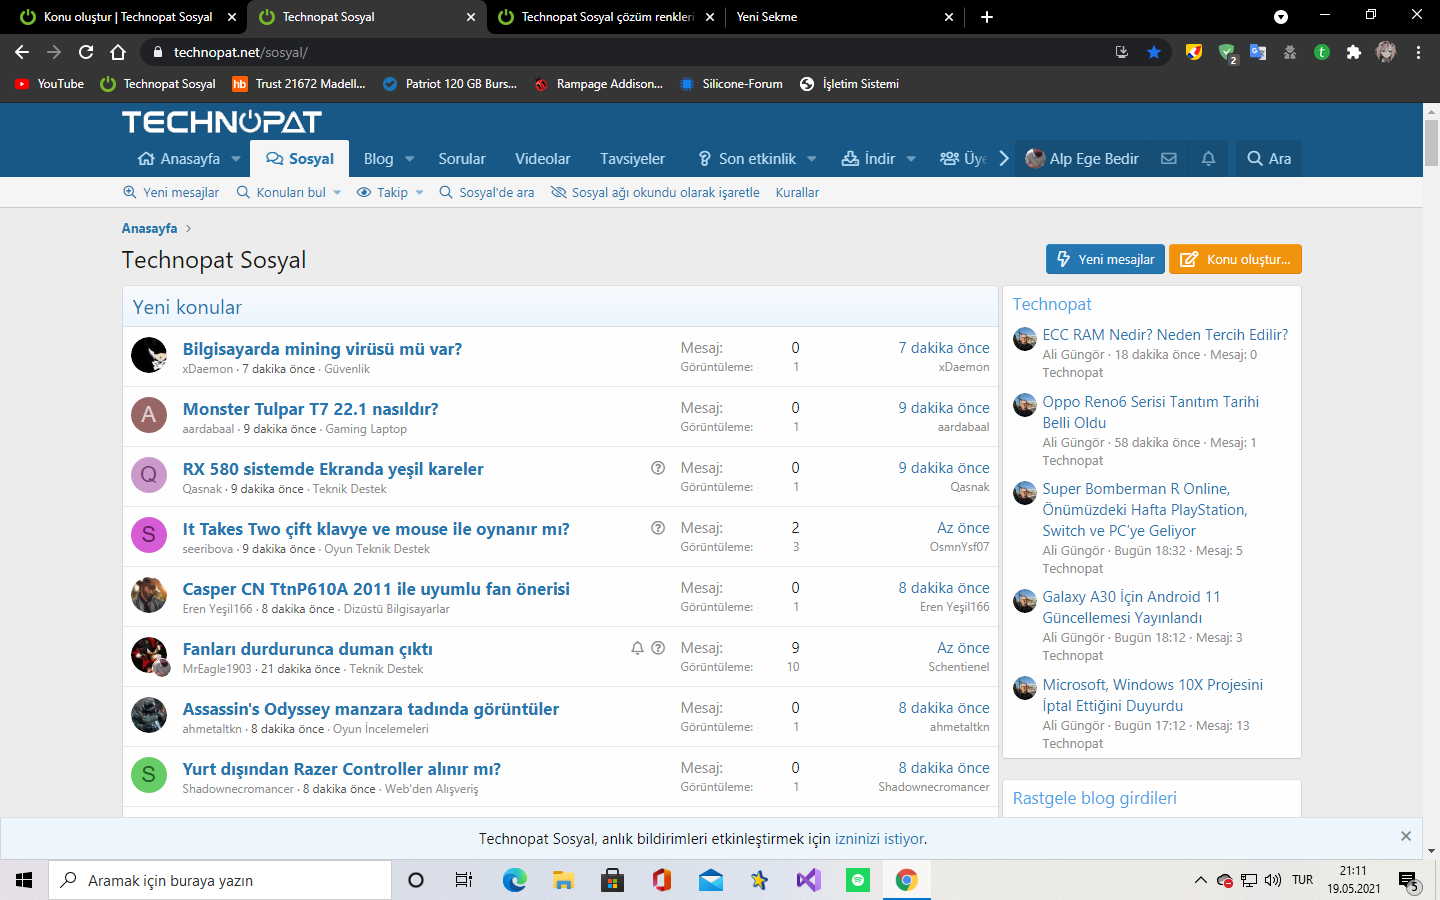This screenshot has height=900, width=1440.
Task: Click the Anasayfa breadcrumb link
Action: point(149,228)
